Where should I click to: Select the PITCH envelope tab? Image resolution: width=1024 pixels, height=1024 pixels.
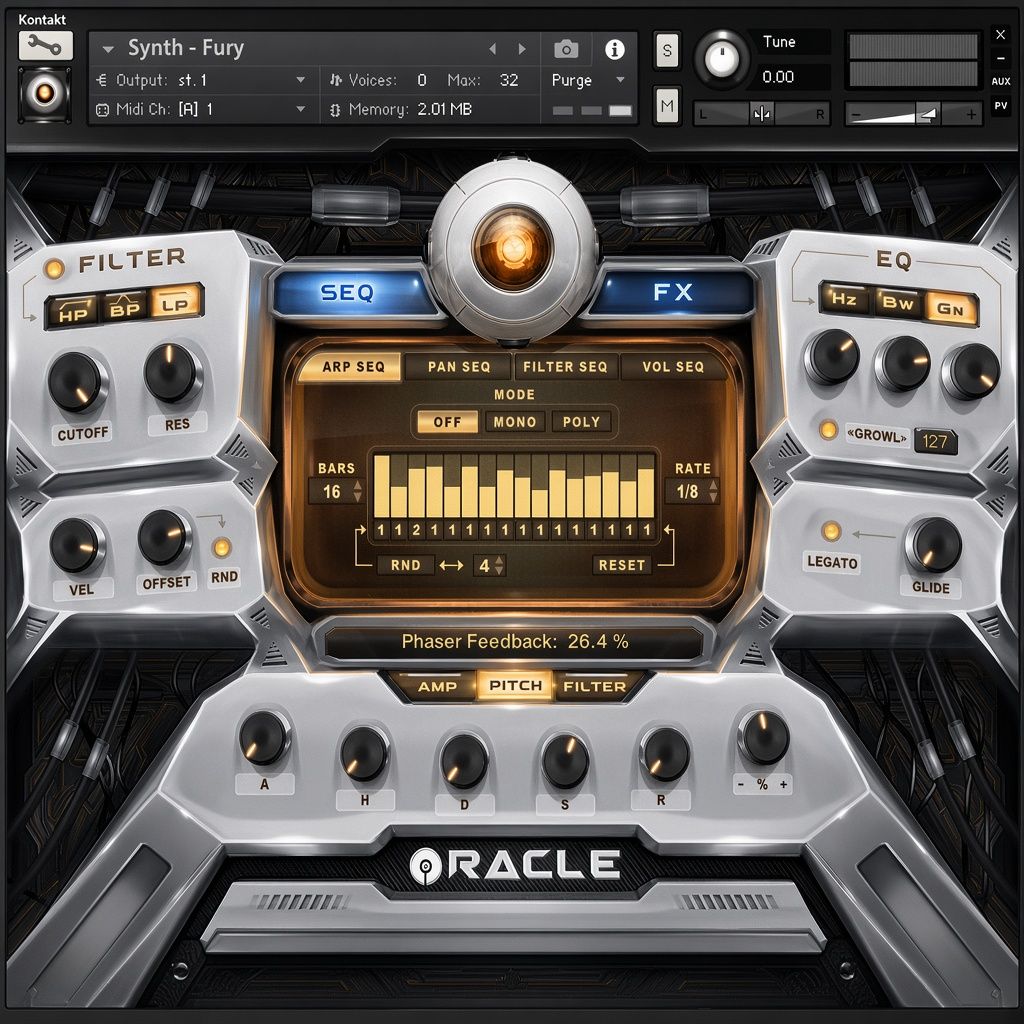[515, 686]
